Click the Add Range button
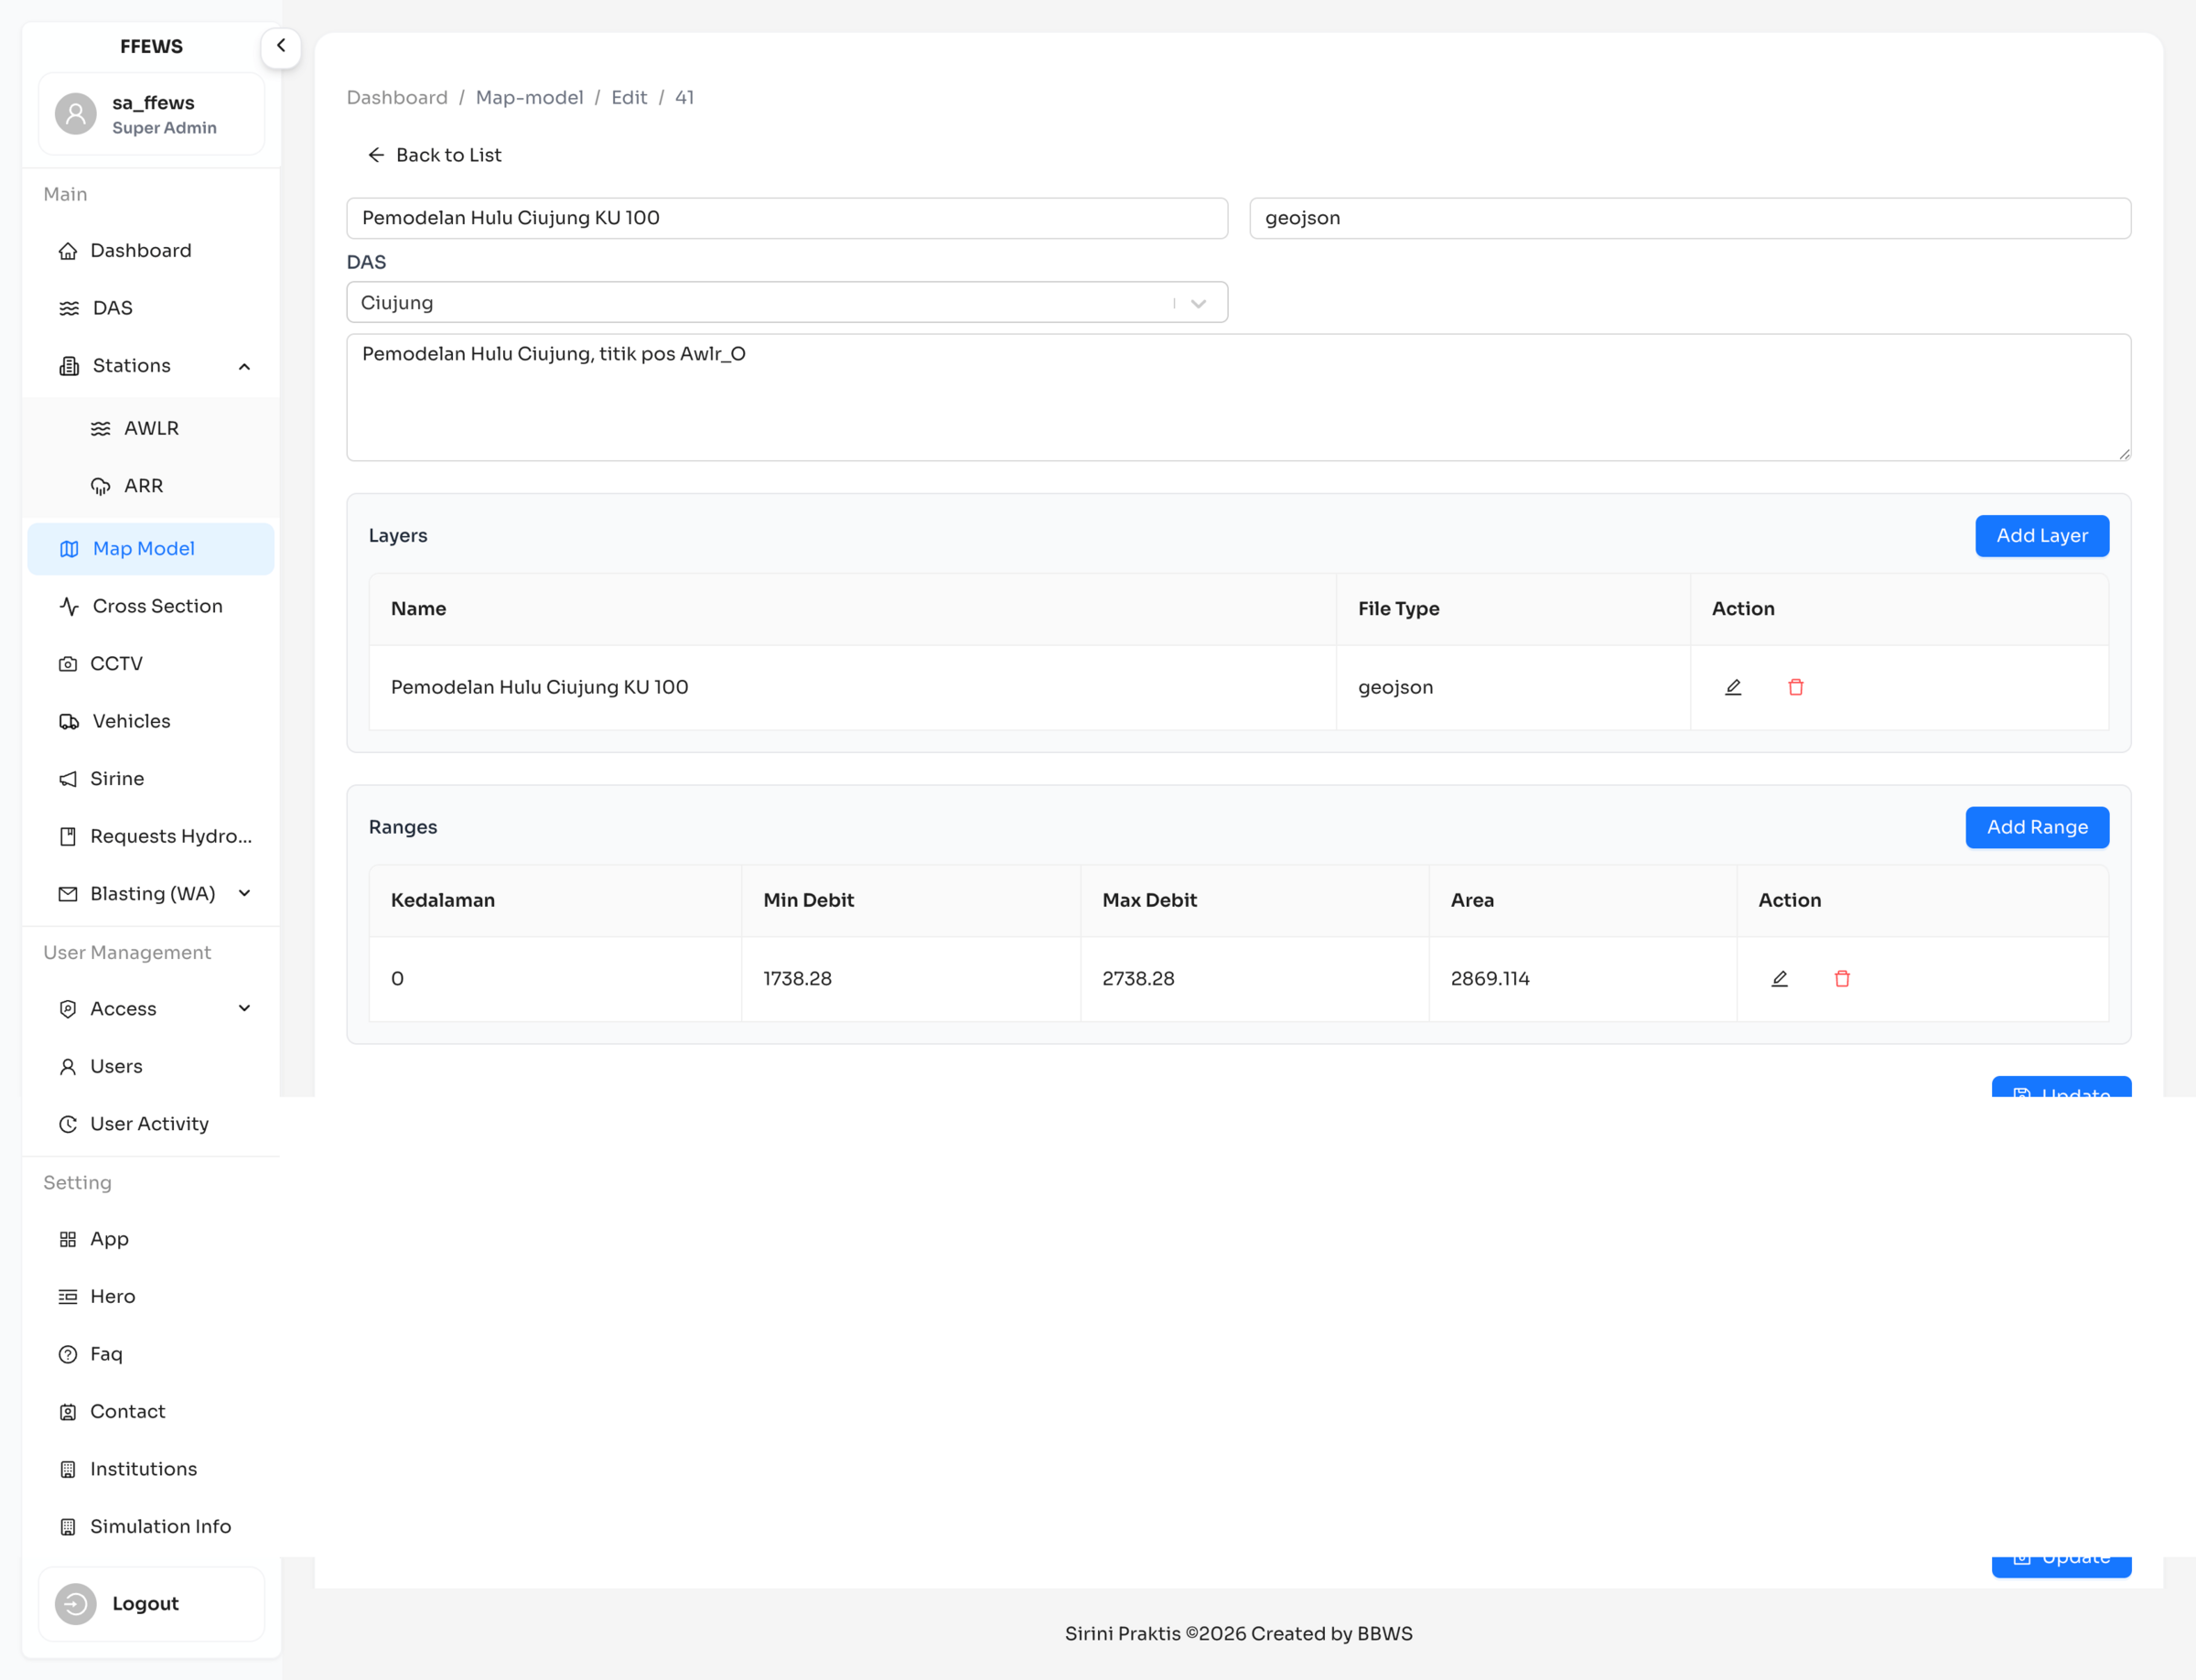Screen dimensions: 2196x1680 click(x=2037, y=828)
